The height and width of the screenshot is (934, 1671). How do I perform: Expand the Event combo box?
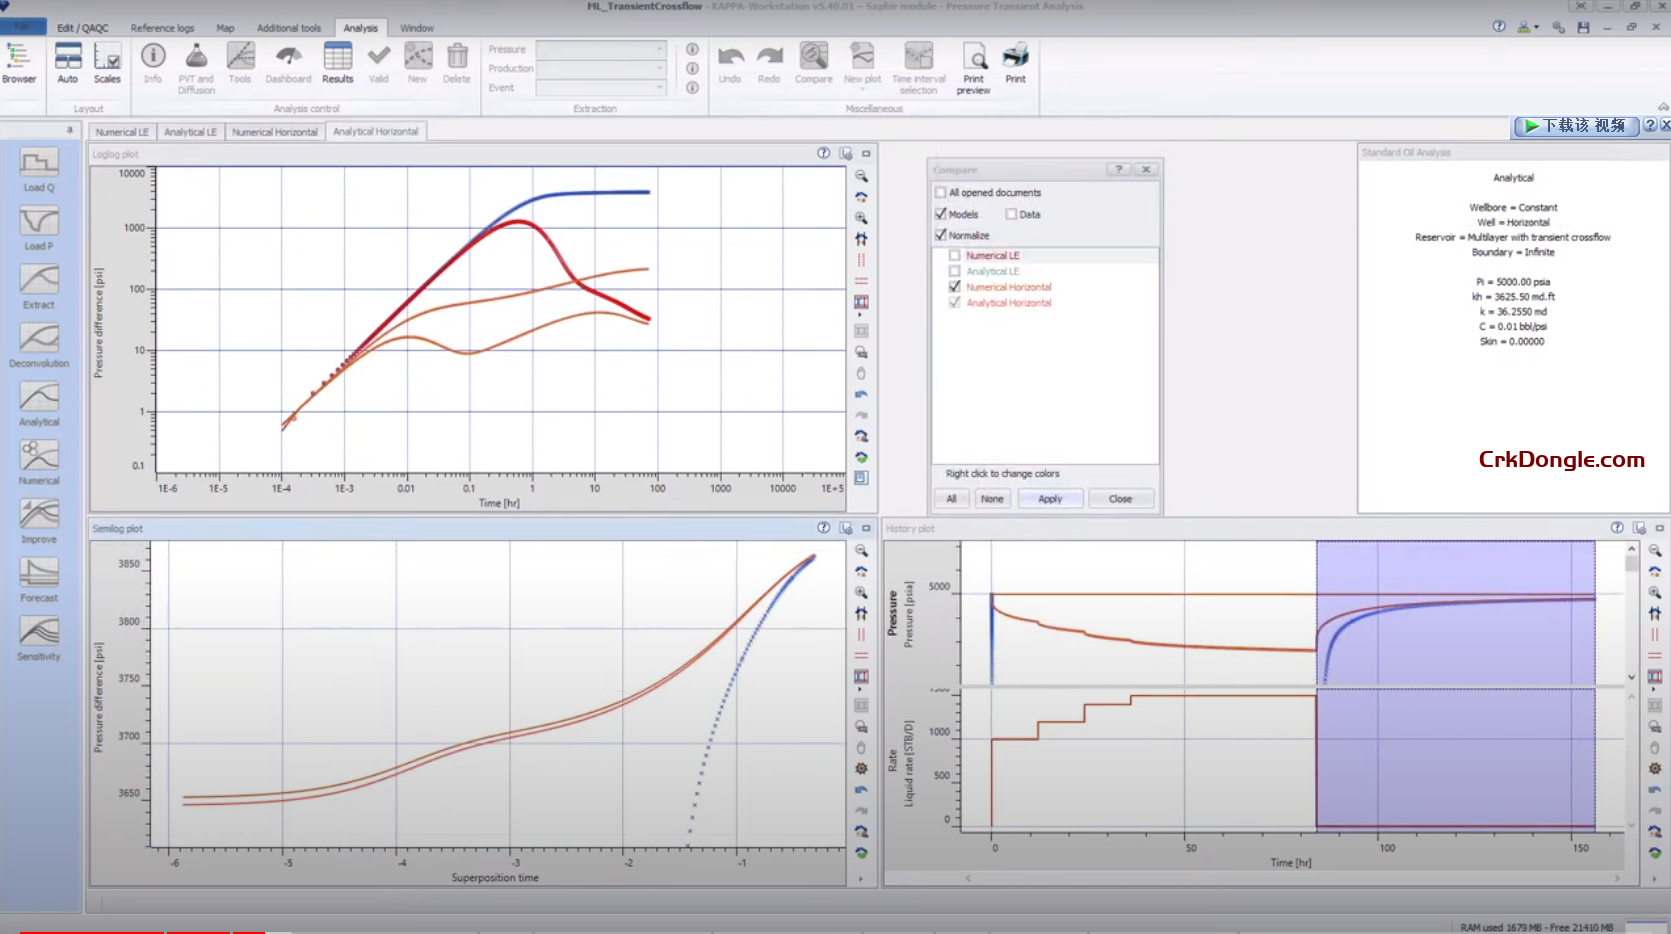tap(659, 88)
